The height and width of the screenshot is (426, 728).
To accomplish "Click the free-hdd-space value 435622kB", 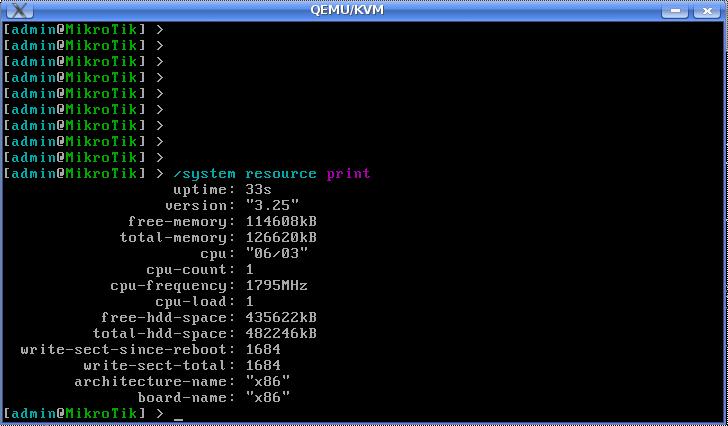I will 281,317.
